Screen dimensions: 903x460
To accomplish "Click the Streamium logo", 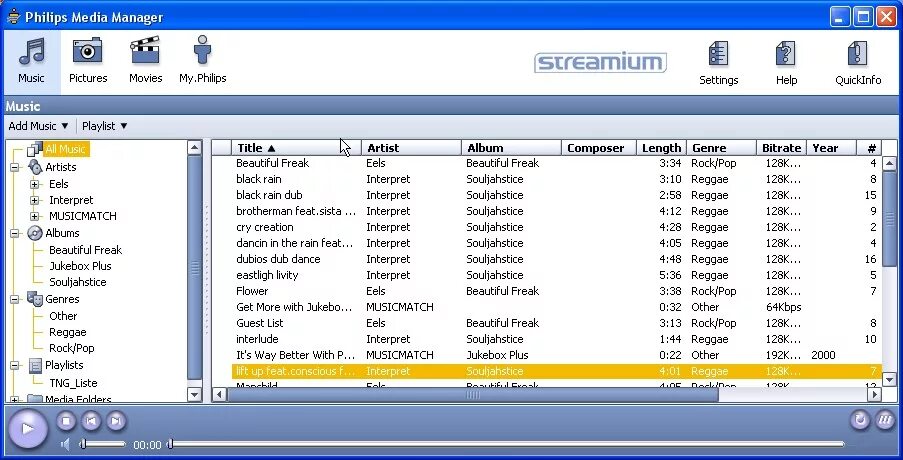I will pos(600,62).
